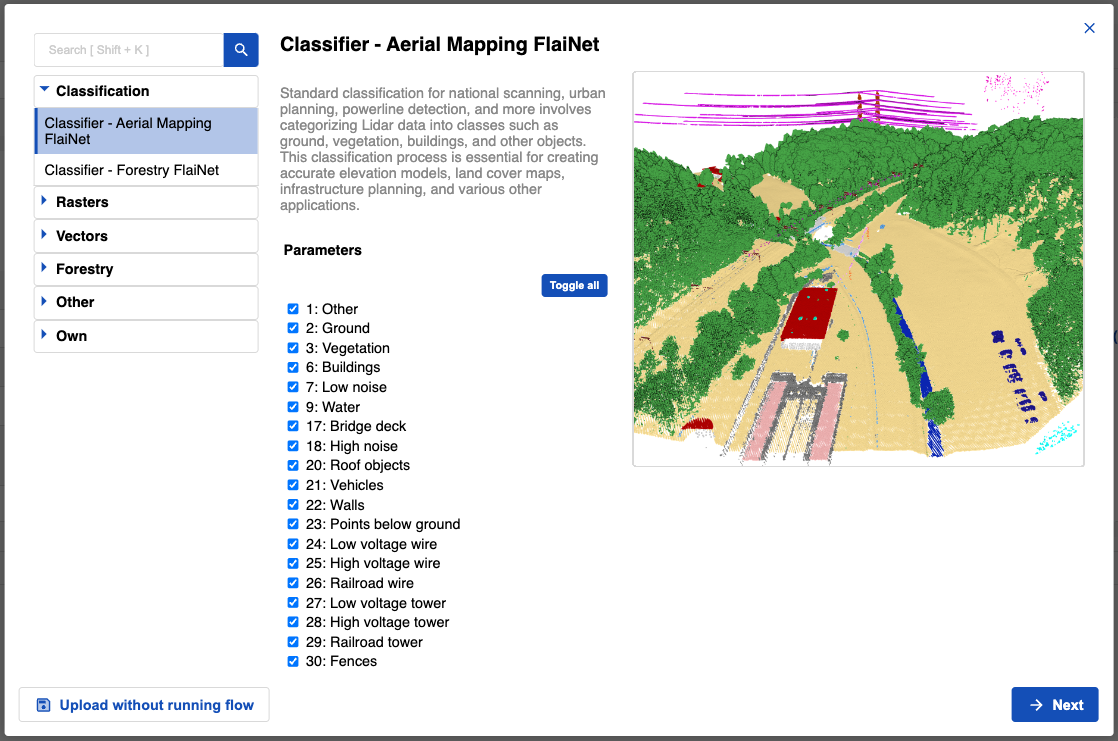Image resolution: width=1118 pixels, height=741 pixels.
Task: Expand the Other section
Action: tap(146, 302)
